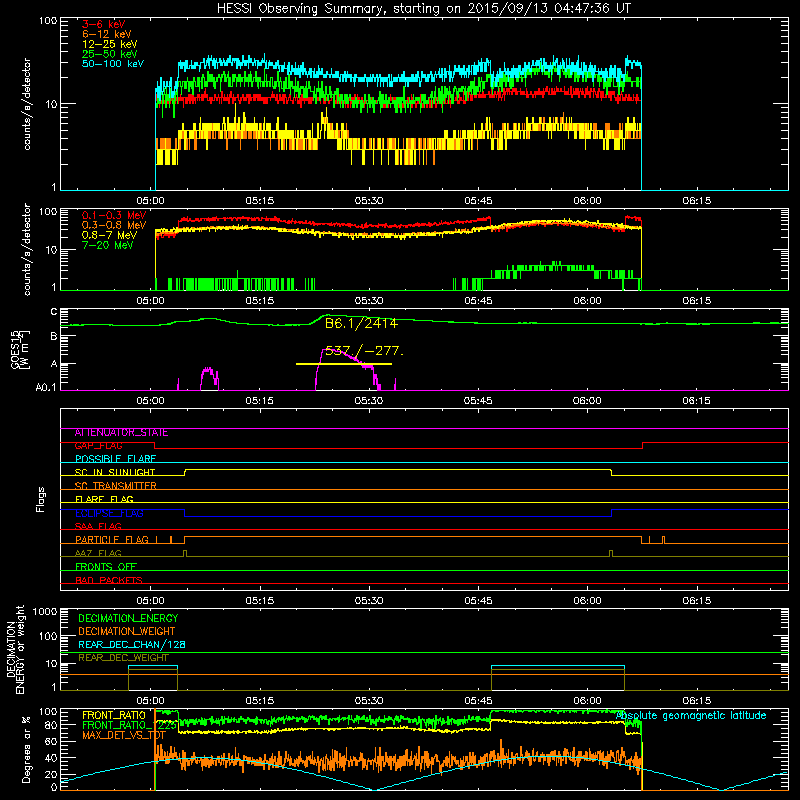Click the 06:15 tick label under the MeV panel
Screen dimensions: 800x800
click(x=696, y=301)
